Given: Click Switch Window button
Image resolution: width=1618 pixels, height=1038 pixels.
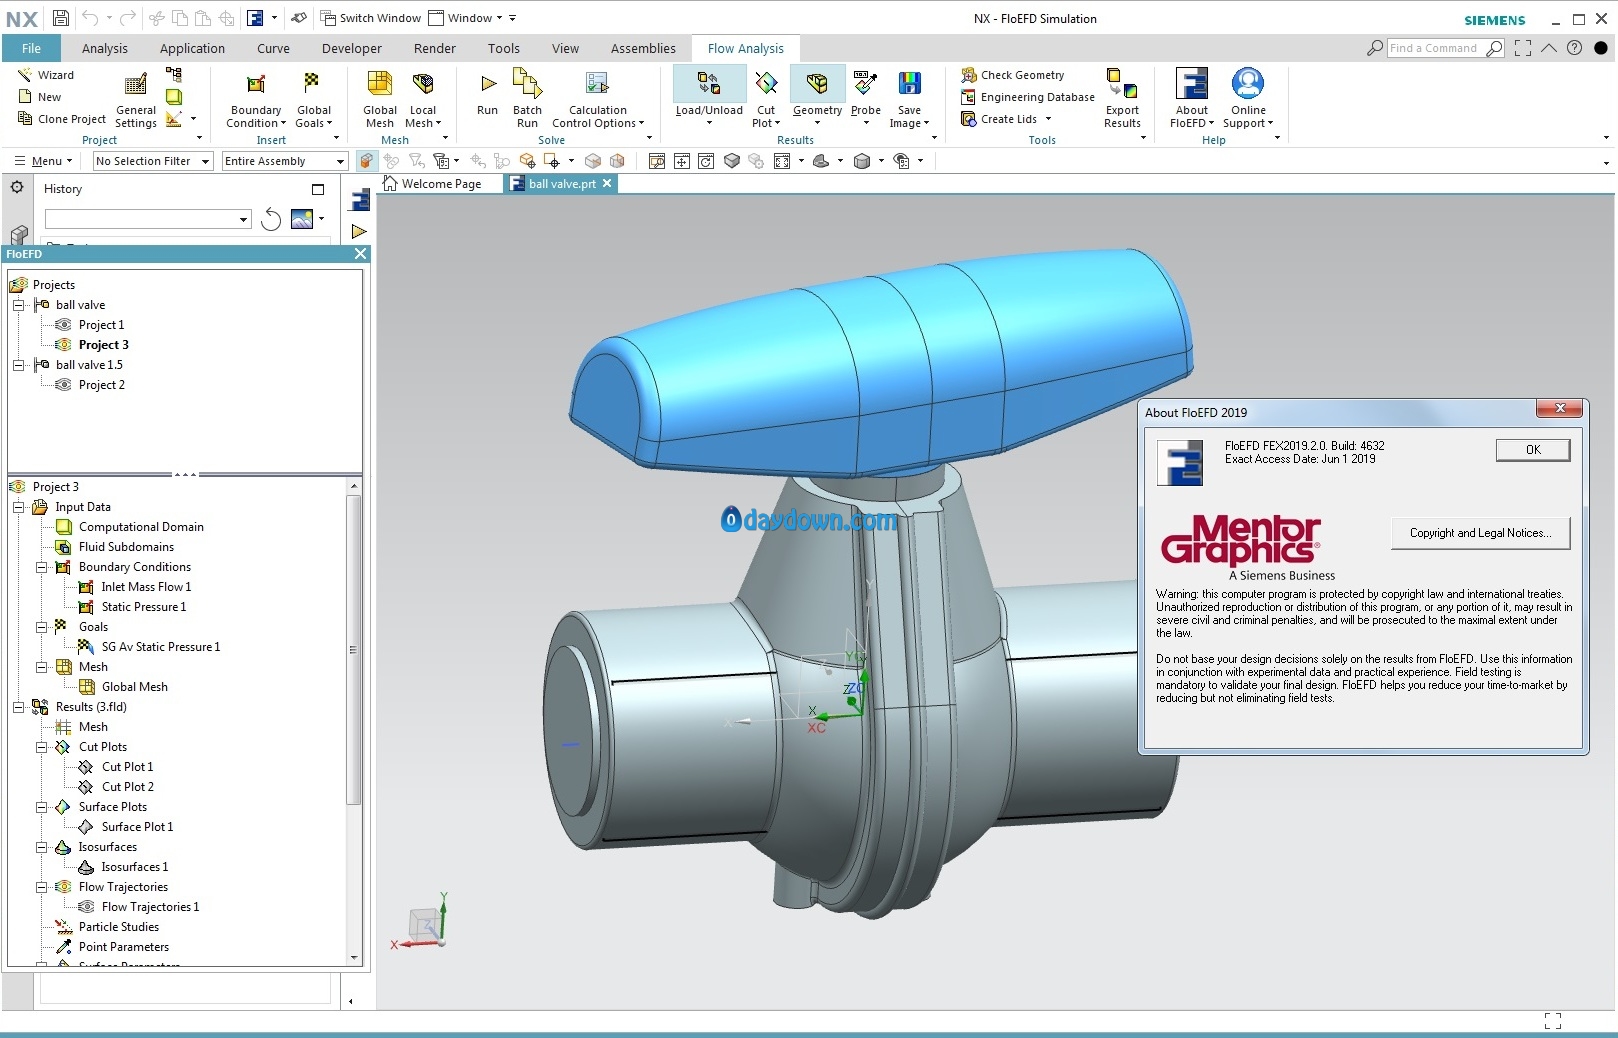Looking at the screenshot, I should [371, 18].
